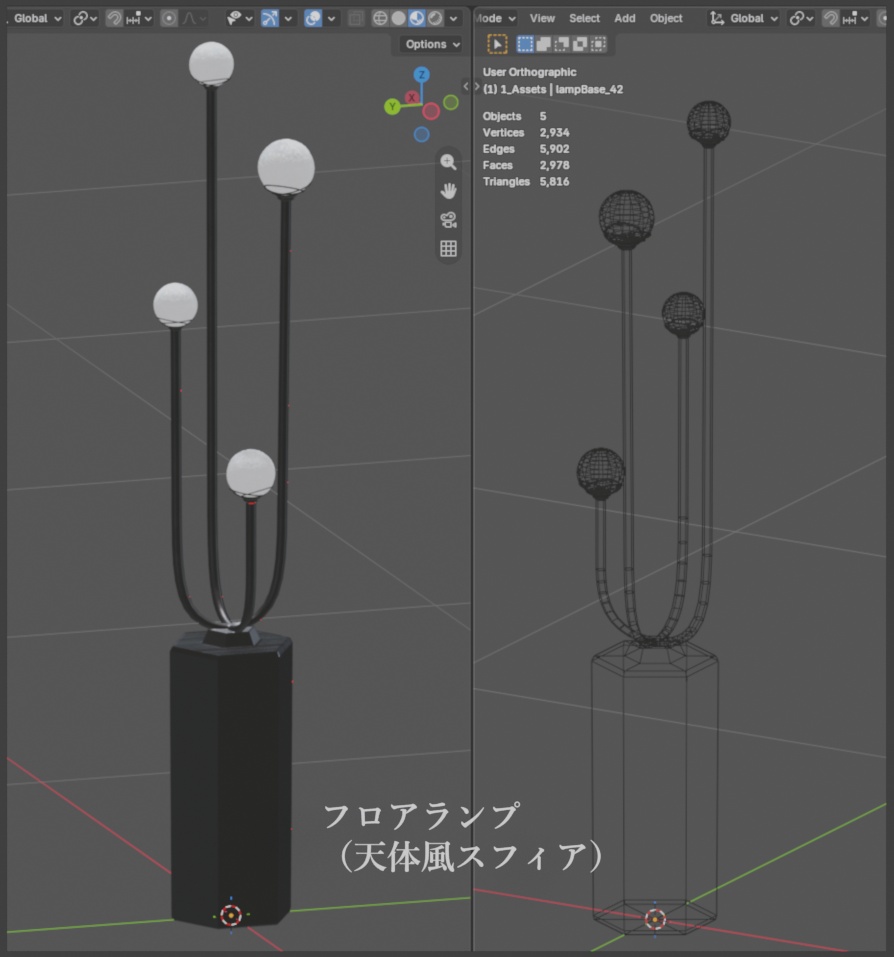Image resolution: width=894 pixels, height=957 pixels.
Task: Click 'User Orthographic' view label
Action: [529, 72]
